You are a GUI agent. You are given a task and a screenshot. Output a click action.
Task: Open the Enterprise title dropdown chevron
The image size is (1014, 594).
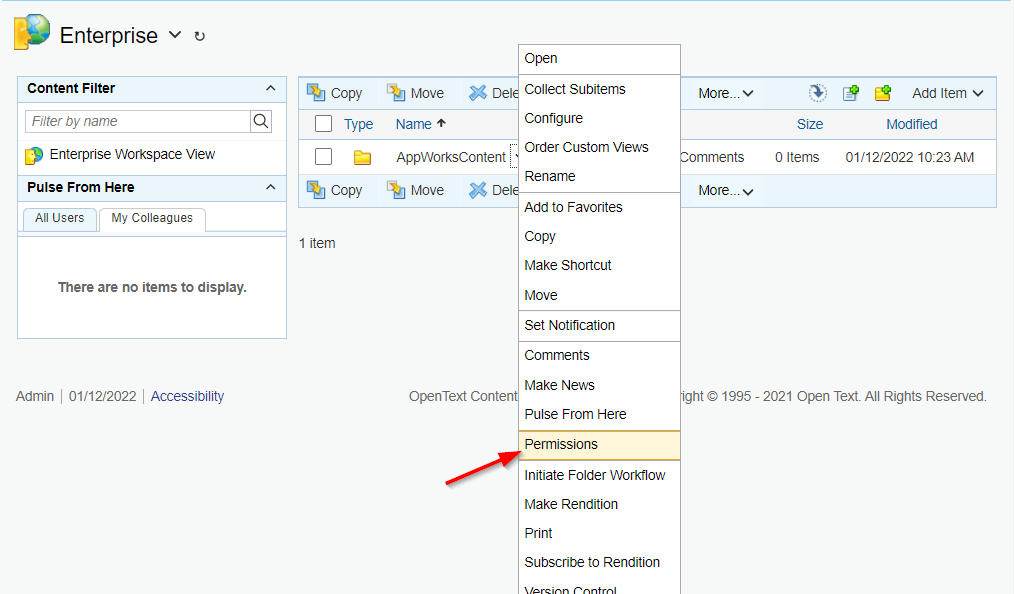click(x=175, y=35)
